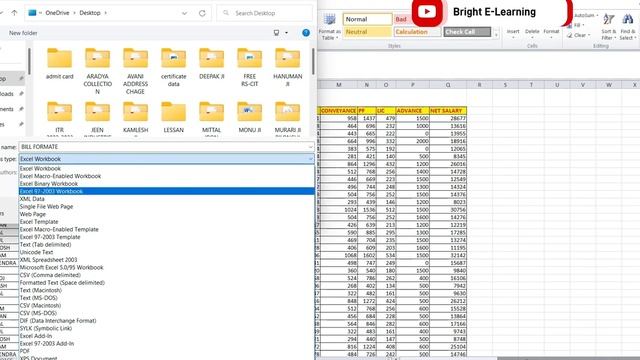Image resolution: width=640 pixels, height=360 pixels.
Task: Expand the File name history dropdown
Action: (x=310, y=147)
